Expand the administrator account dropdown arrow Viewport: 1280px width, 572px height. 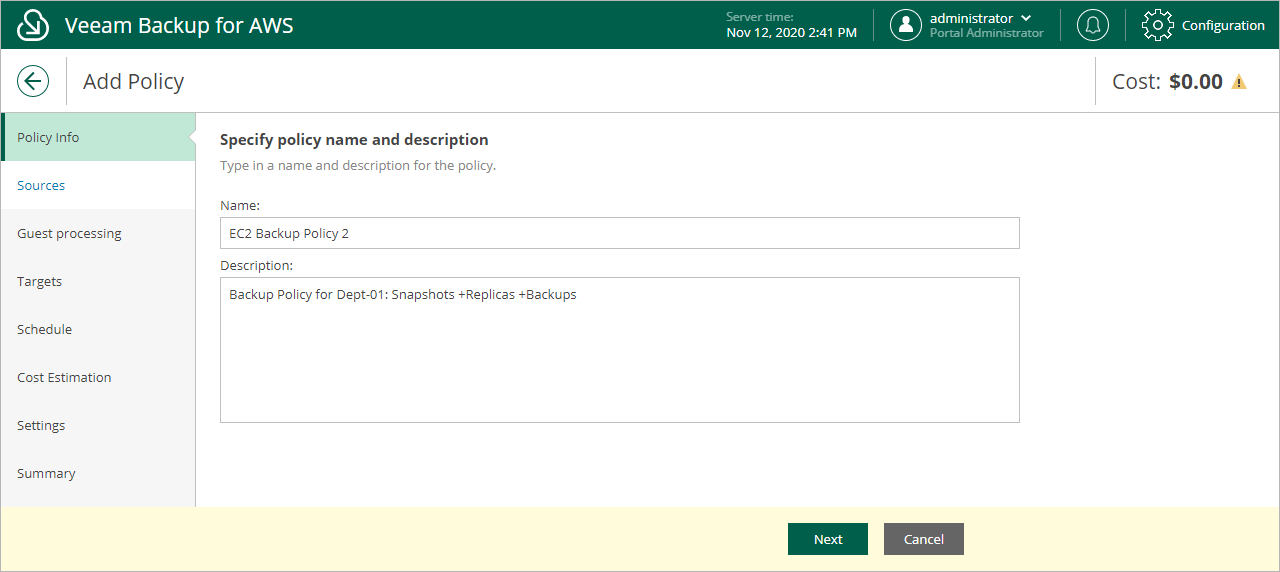[x=1026, y=18]
